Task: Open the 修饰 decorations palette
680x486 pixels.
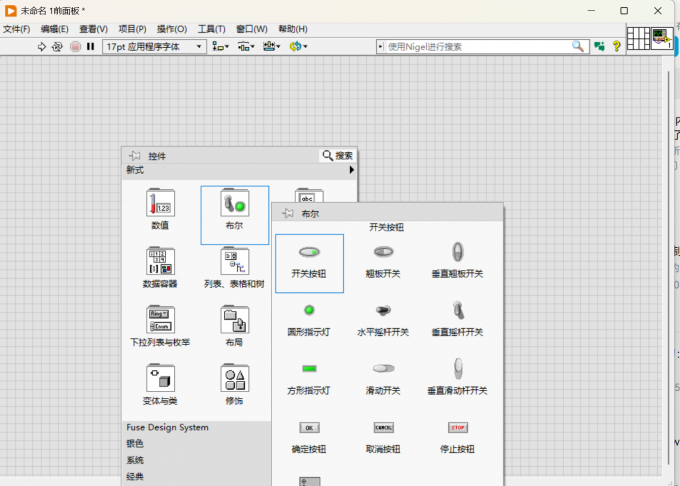Action: click(x=235, y=385)
